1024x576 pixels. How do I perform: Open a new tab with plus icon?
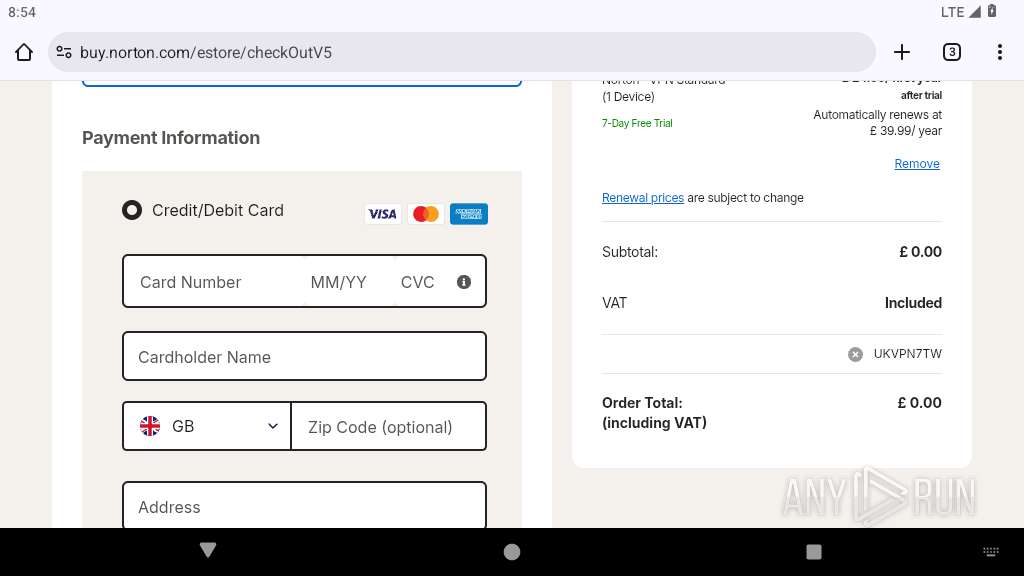pyautogui.click(x=902, y=52)
